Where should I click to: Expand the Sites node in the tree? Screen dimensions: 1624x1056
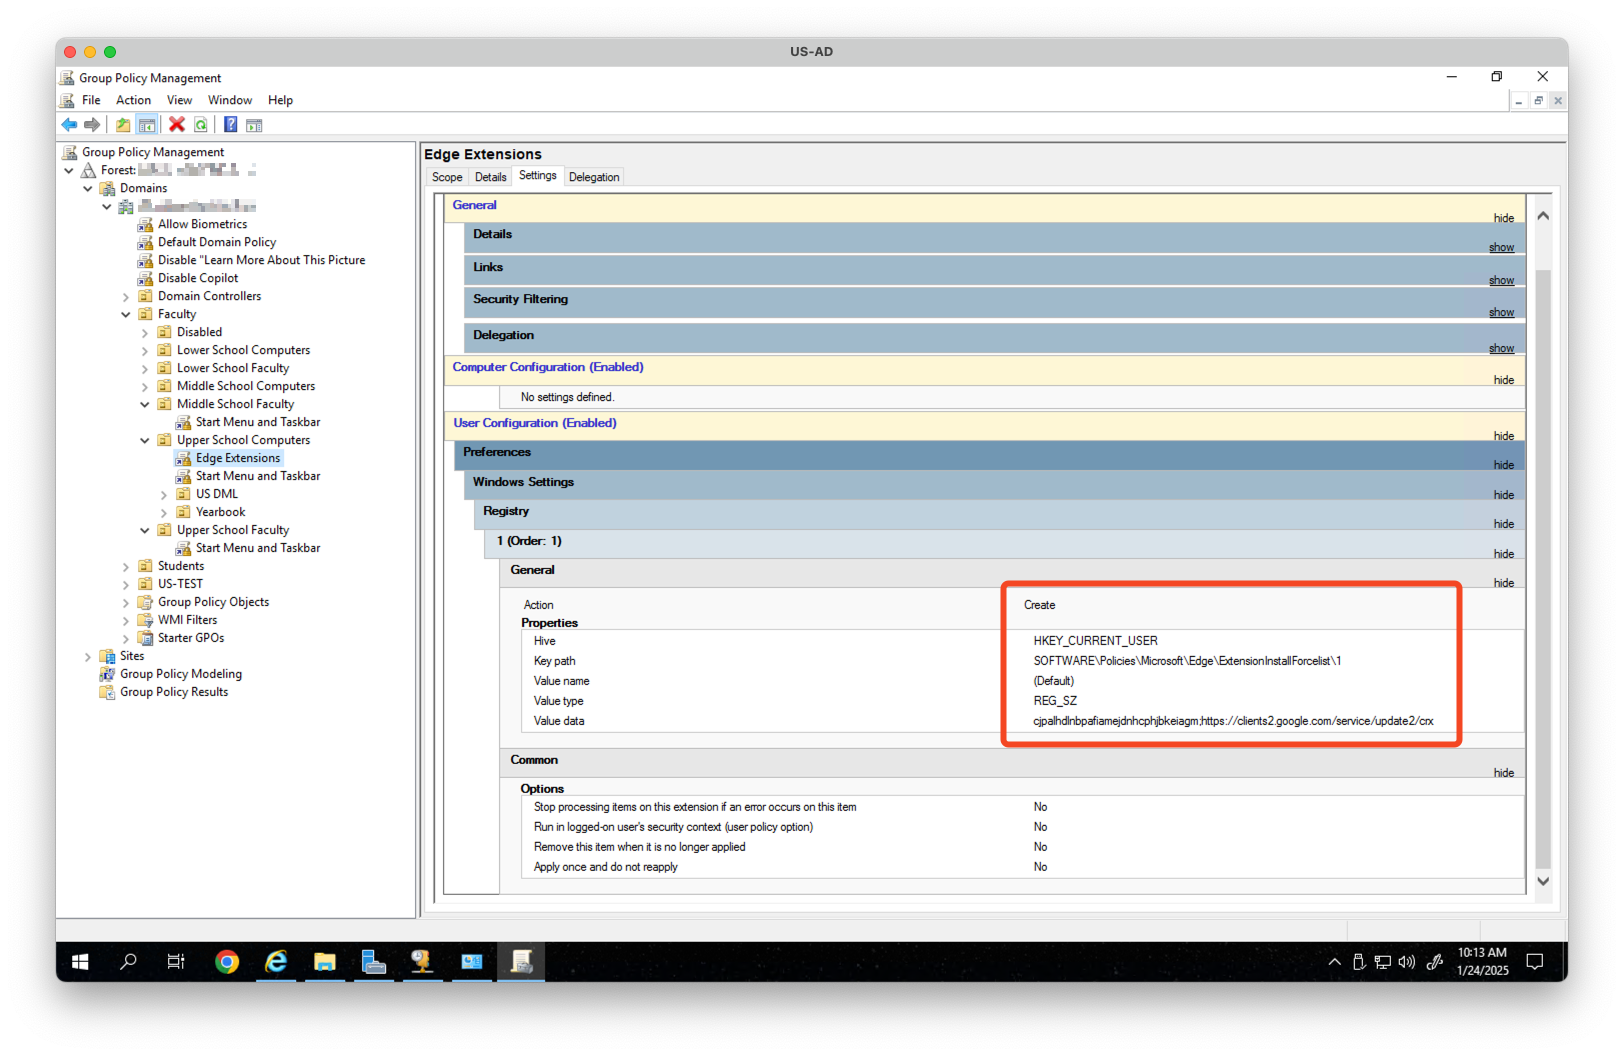tap(88, 657)
